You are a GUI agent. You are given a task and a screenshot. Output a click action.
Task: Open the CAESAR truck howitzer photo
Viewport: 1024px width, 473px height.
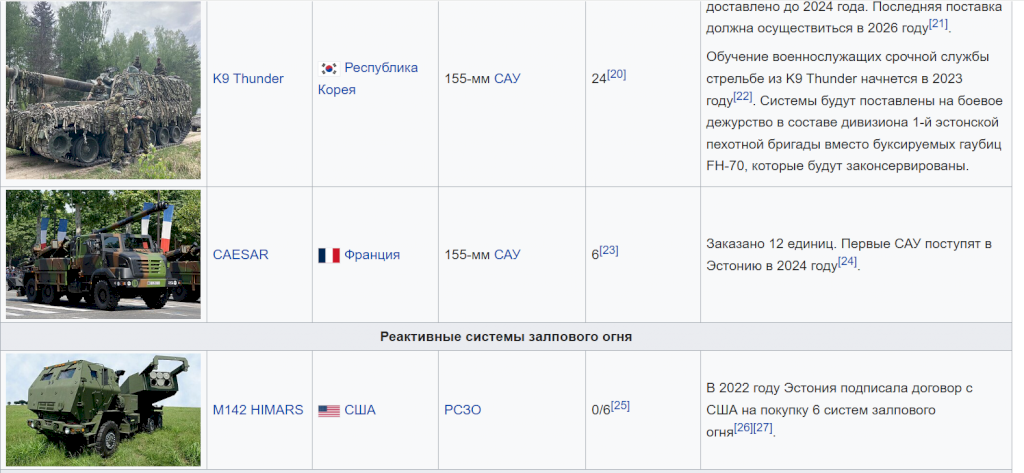click(103, 255)
